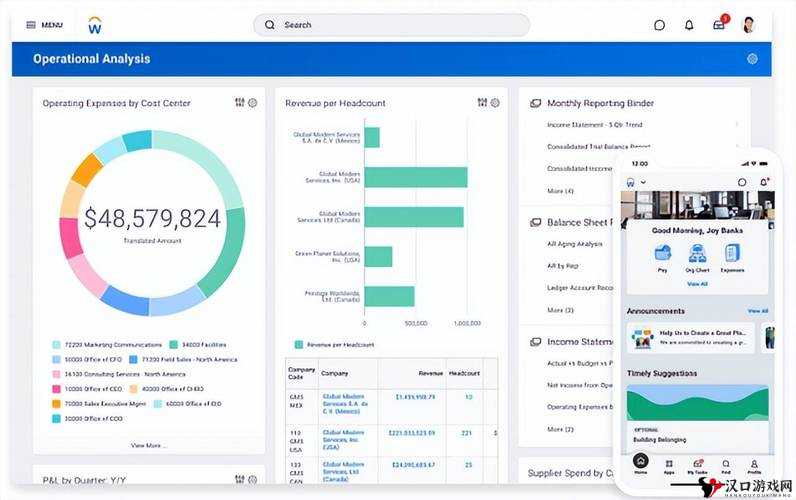Click the Income Statement section folder icon
796x500 pixels.
coord(535,342)
